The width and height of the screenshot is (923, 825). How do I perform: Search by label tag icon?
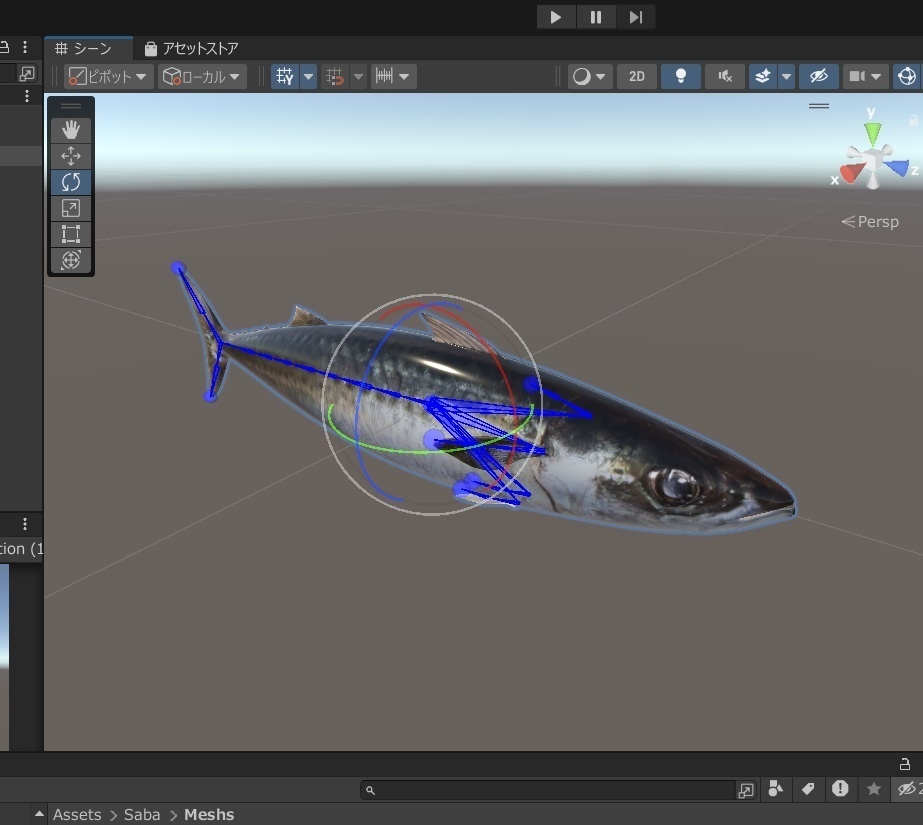pyautogui.click(x=808, y=789)
